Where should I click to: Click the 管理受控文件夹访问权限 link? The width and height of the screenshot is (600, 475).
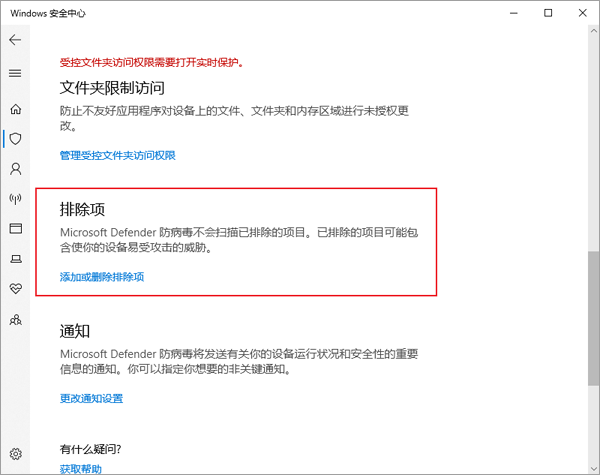[117, 155]
